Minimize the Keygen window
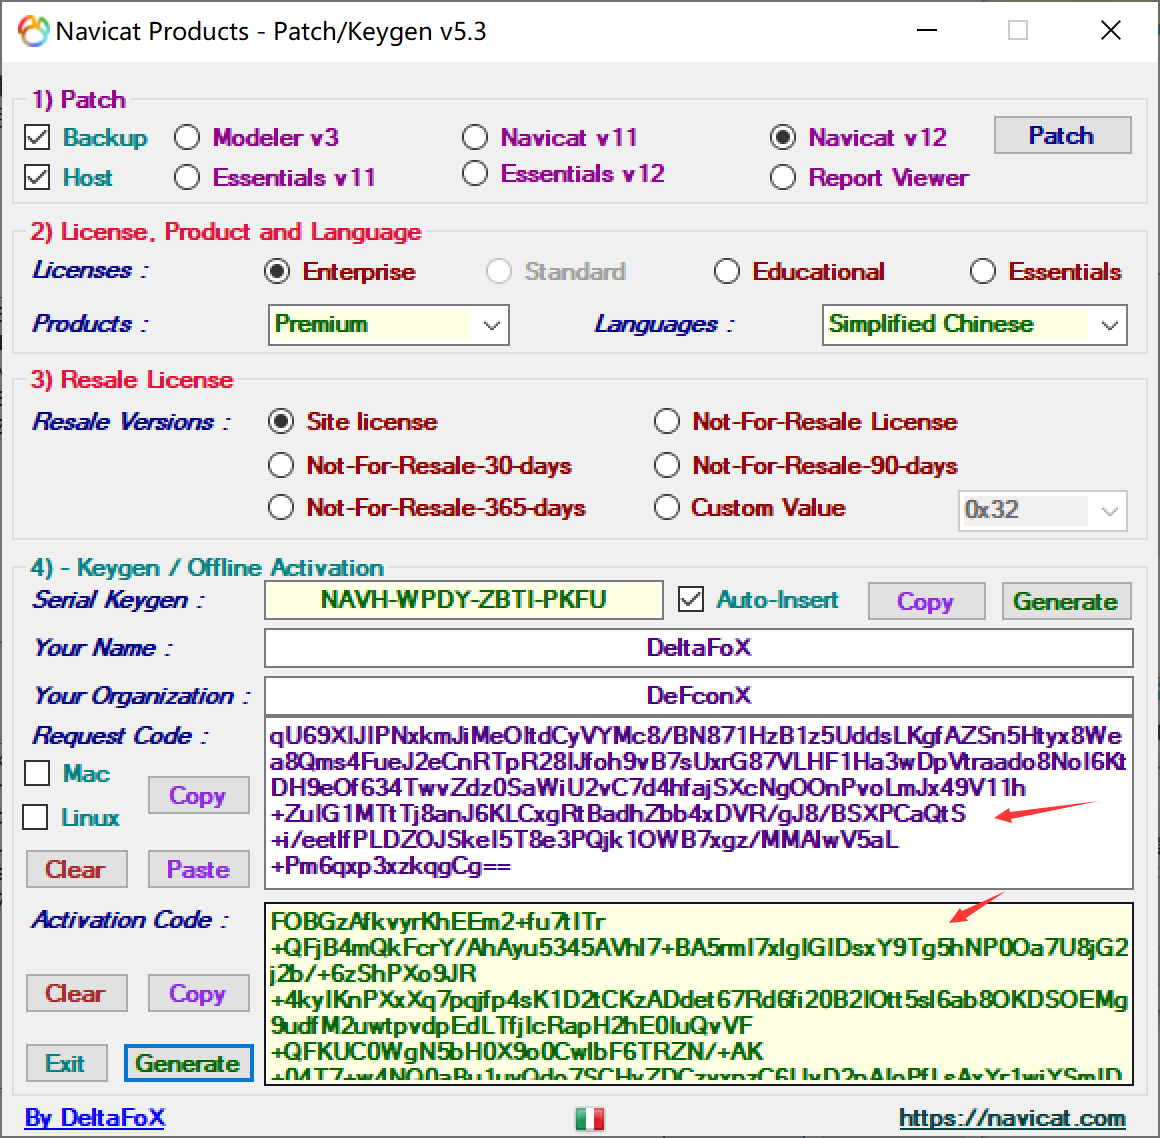This screenshot has height=1138, width=1160. (x=927, y=31)
